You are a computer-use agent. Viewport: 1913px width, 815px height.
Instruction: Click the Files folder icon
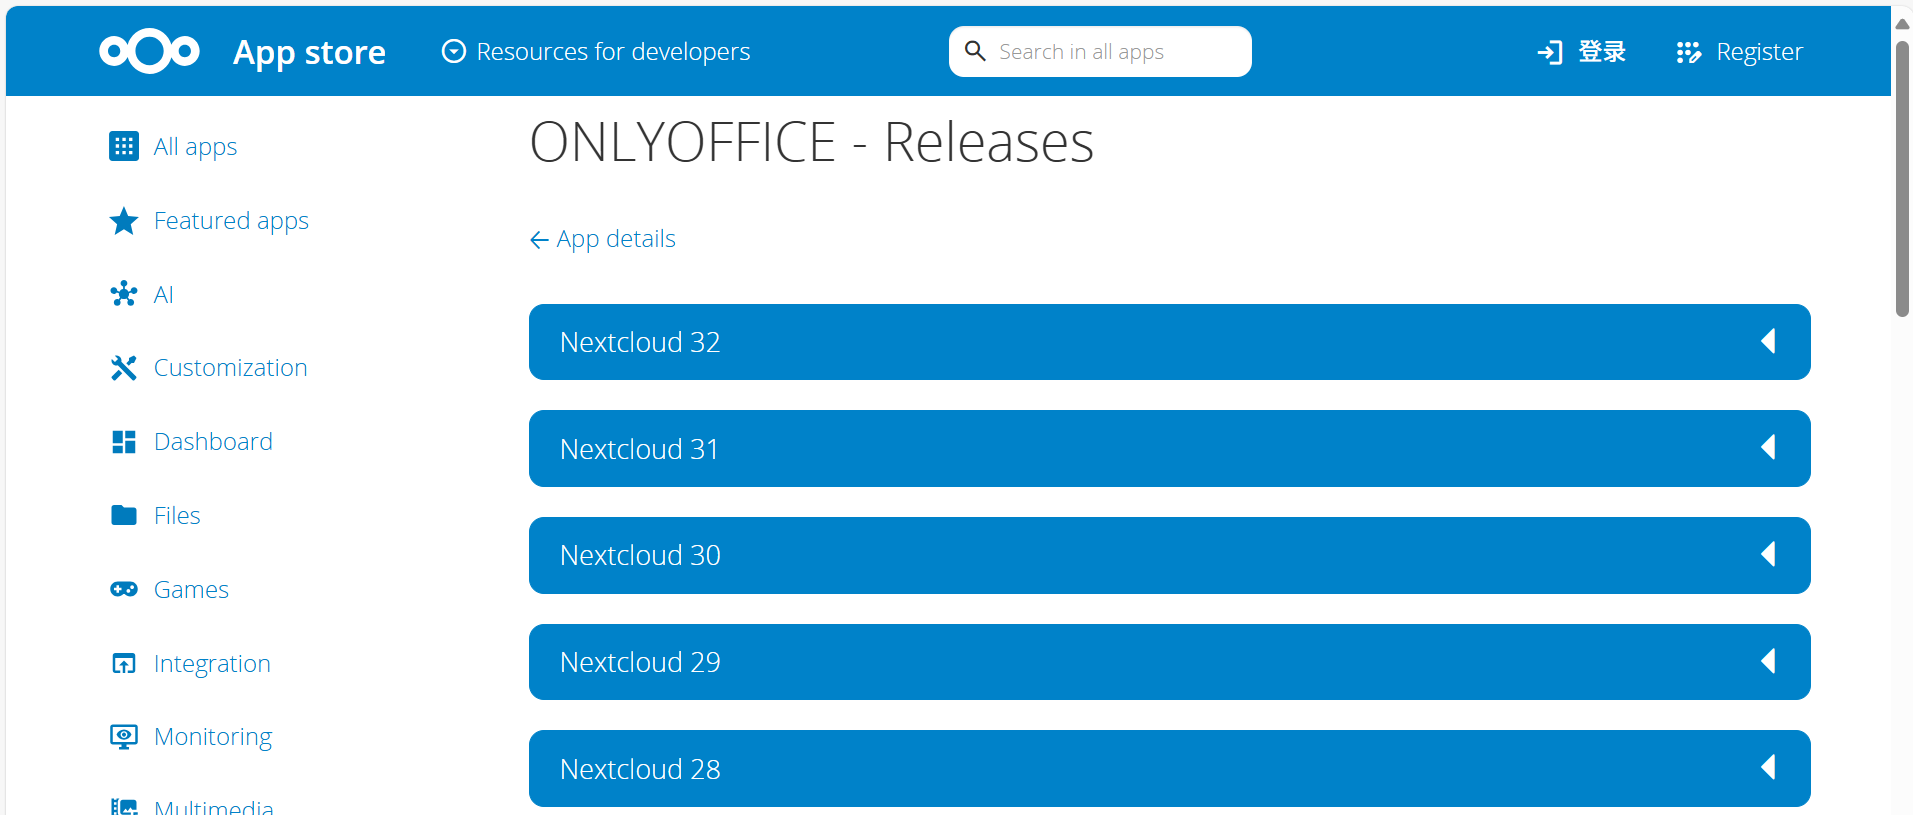point(124,515)
